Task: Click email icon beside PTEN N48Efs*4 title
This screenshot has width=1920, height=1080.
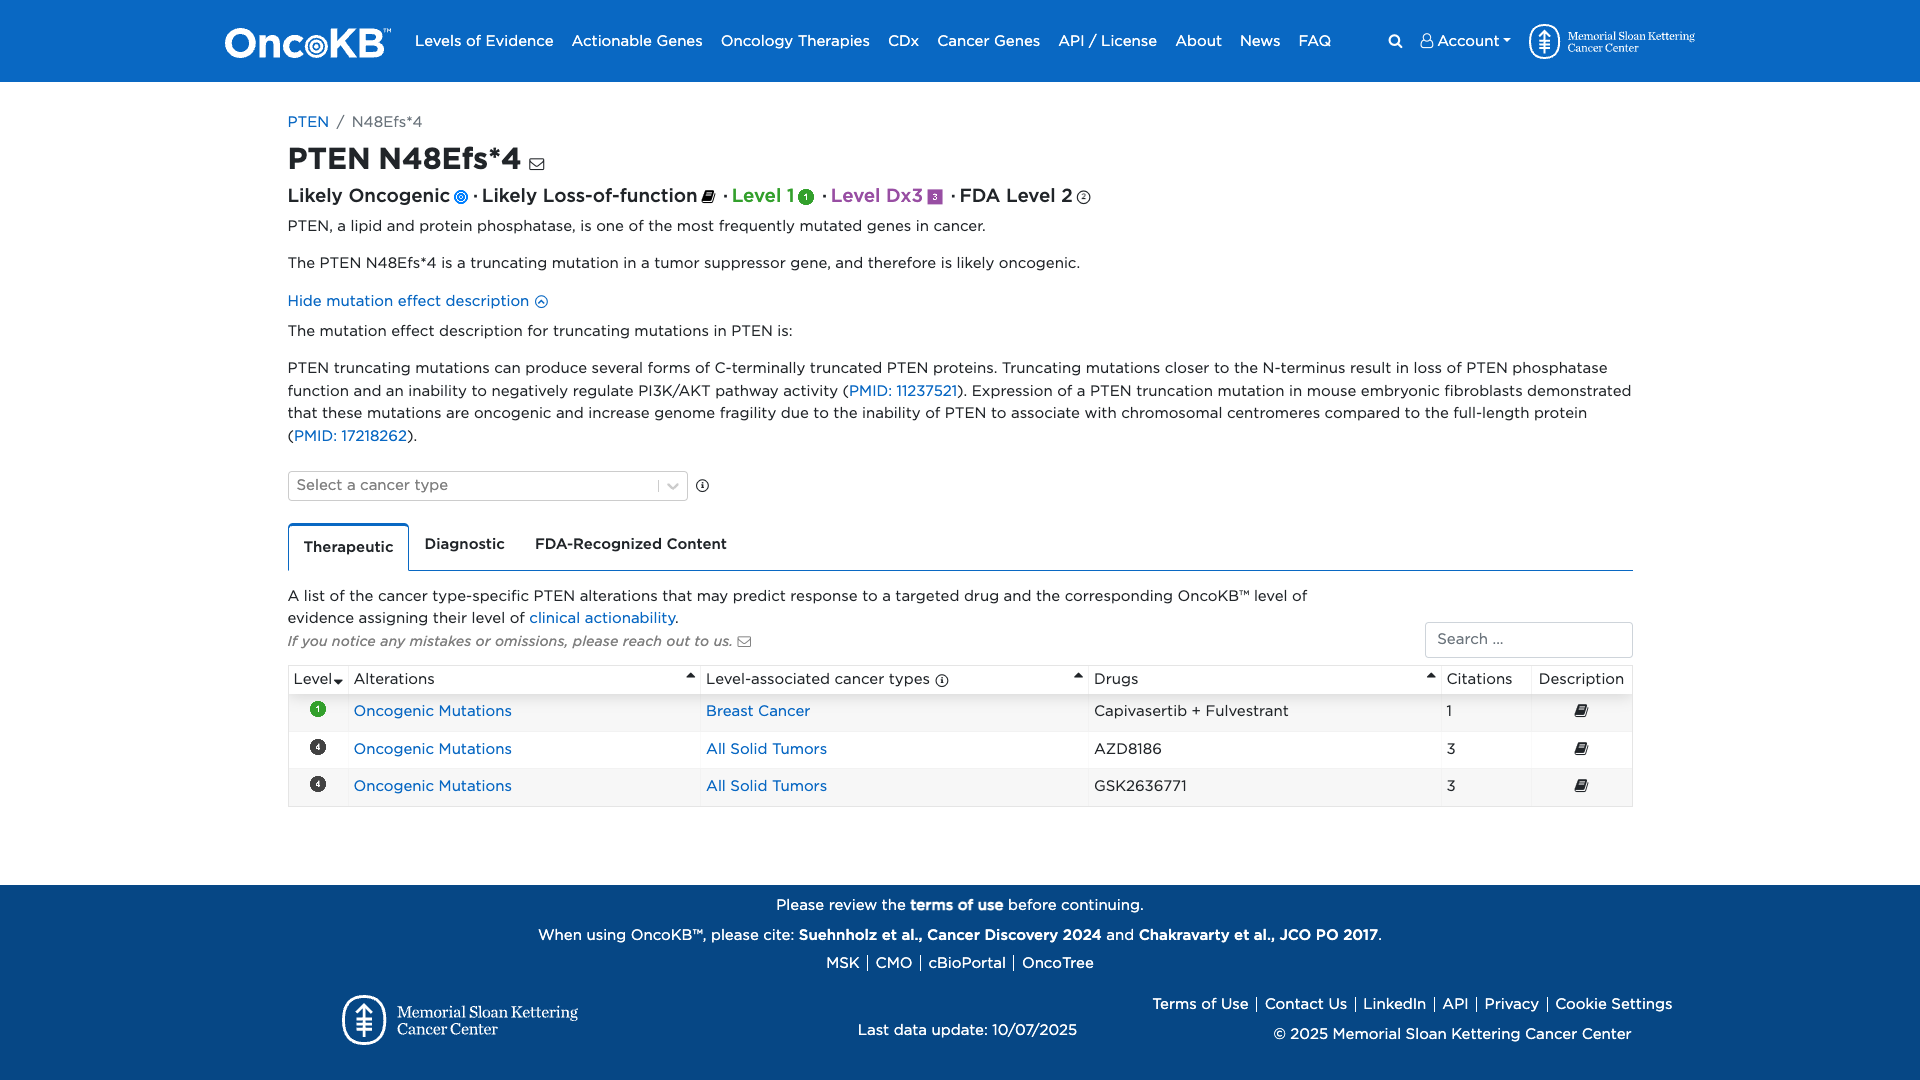Action: (x=538, y=163)
